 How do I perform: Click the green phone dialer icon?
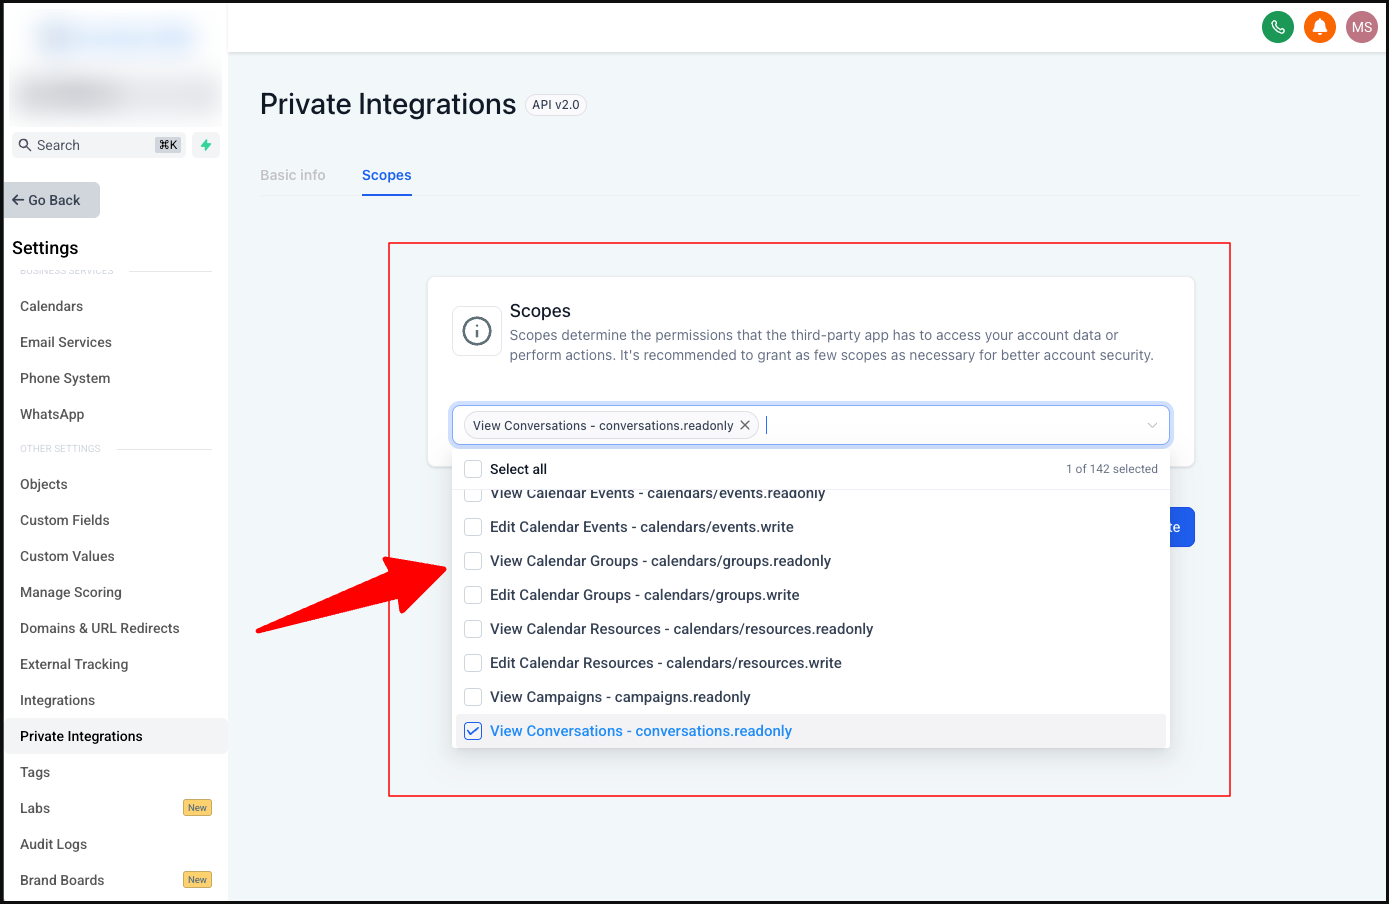(1277, 27)
